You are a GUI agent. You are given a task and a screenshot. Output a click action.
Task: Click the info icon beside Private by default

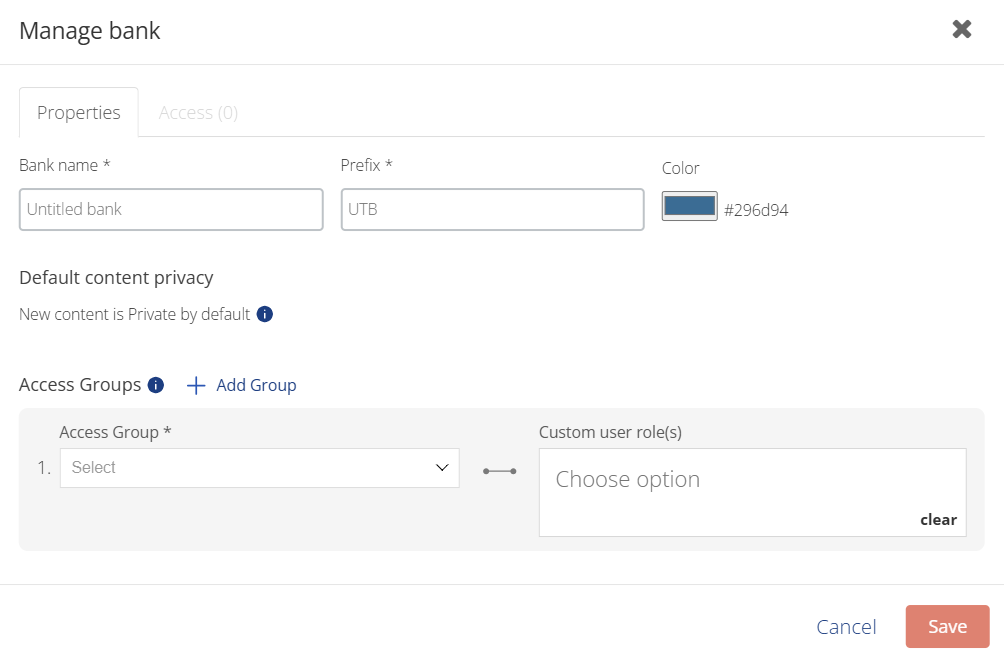pyautogui.click(x=264, y=314)
